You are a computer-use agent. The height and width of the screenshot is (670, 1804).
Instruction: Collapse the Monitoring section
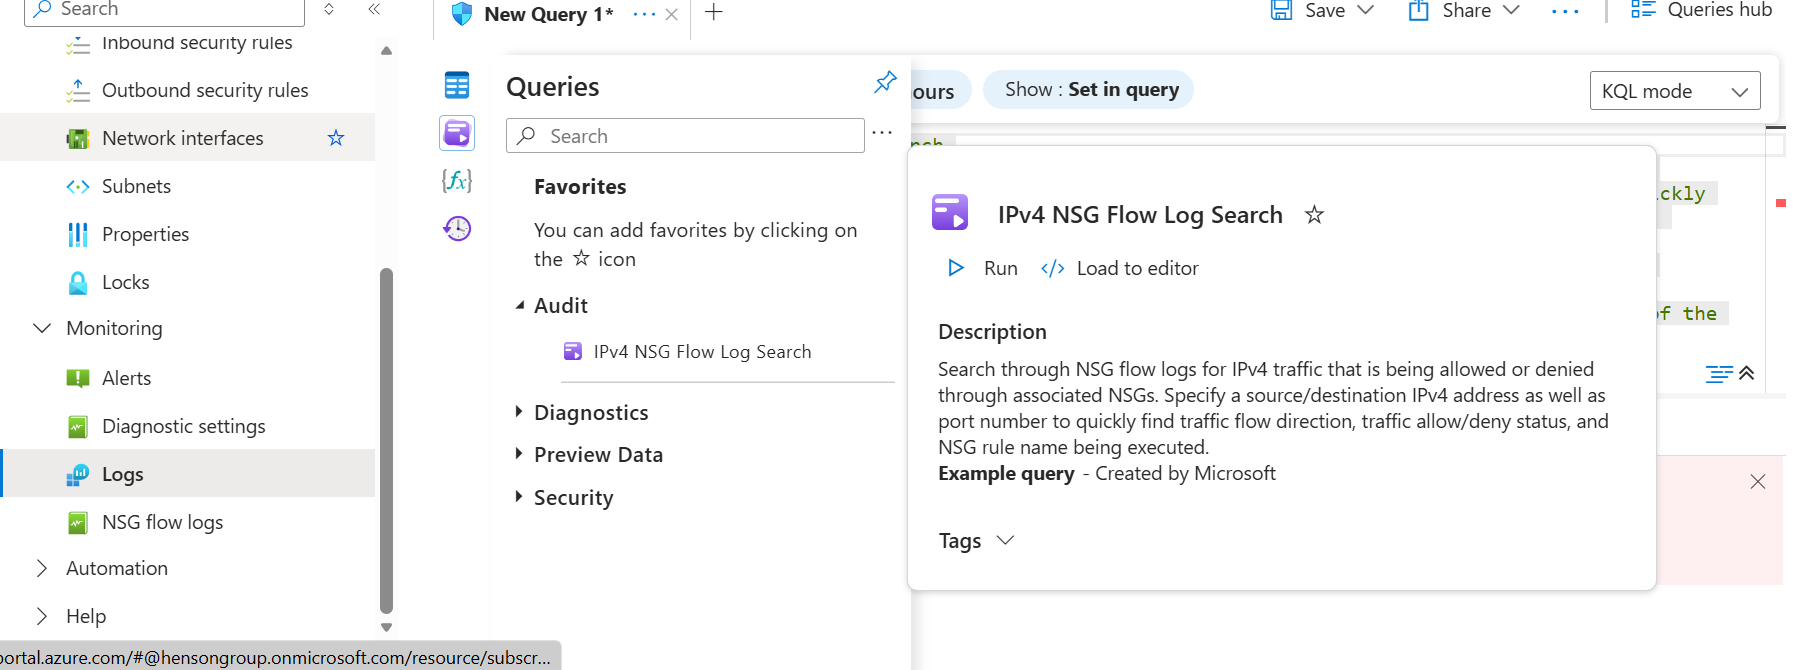(x=42, y=328)
